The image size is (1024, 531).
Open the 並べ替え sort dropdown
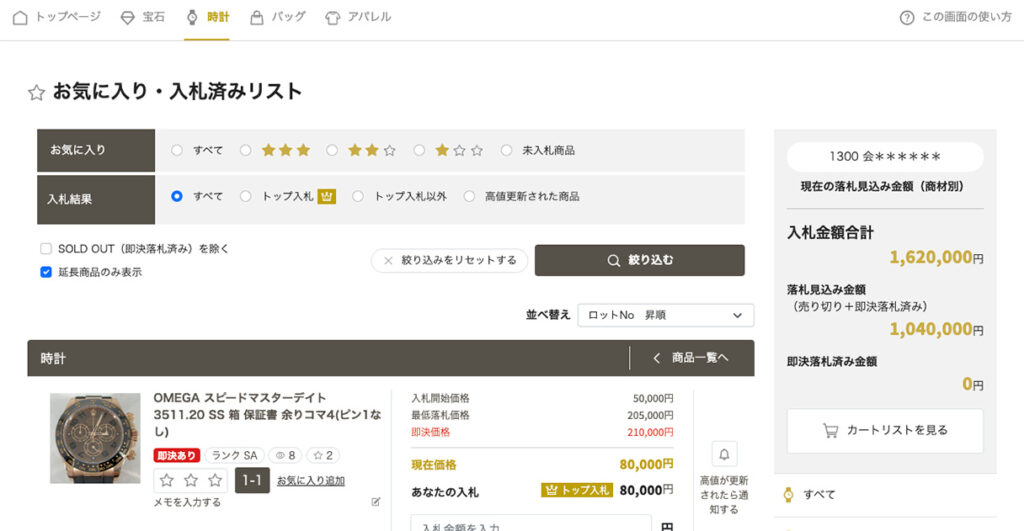[665, 315]
